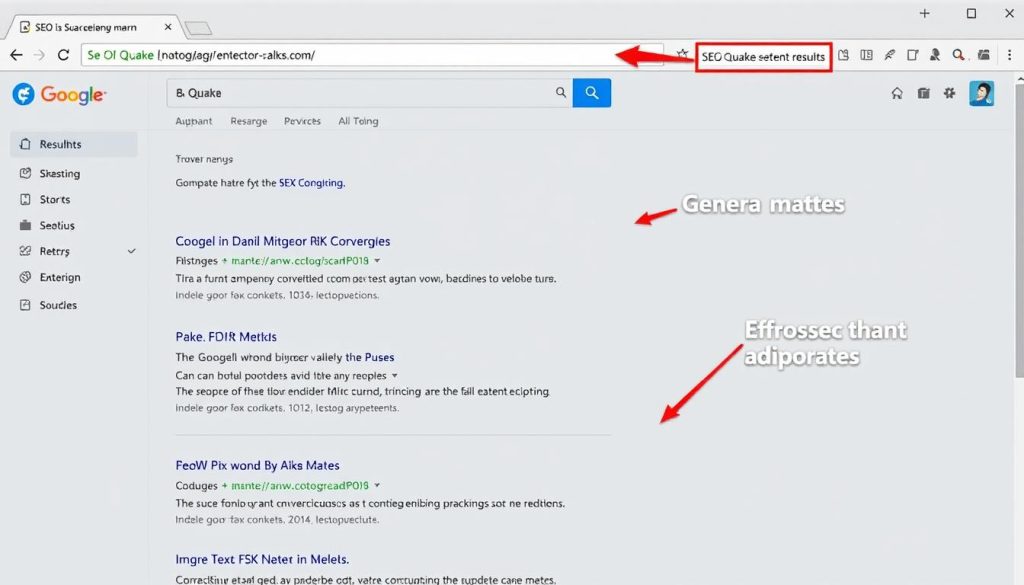Click 'The Googell wrond' snippet line
This screenshot has width=1024, height=585.
click(x=285, y=358)
